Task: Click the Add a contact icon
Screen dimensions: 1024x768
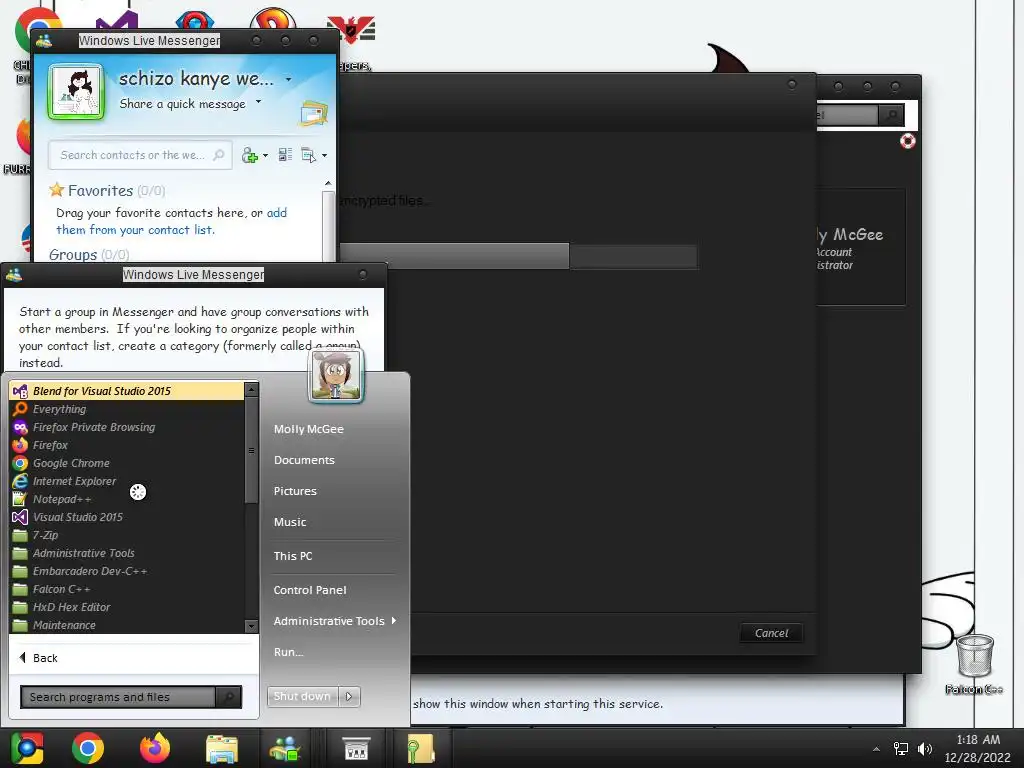Action: pyautogui.click(x=250, y=155)
